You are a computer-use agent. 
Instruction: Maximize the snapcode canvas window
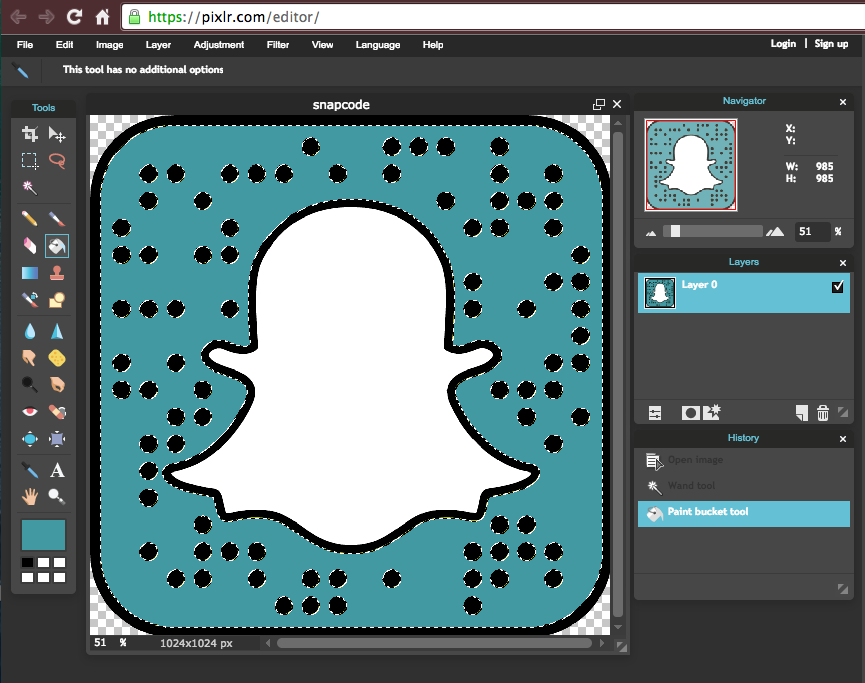click(x=599, y=104)
